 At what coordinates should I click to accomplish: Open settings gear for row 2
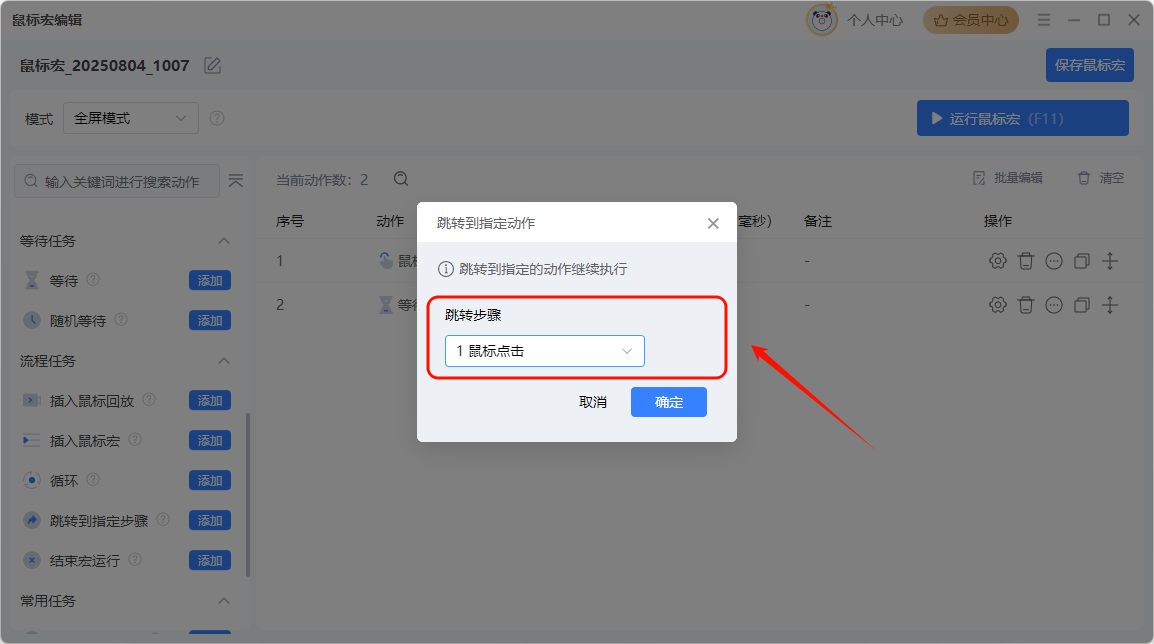pyautogui.click(x=997, y=305)
